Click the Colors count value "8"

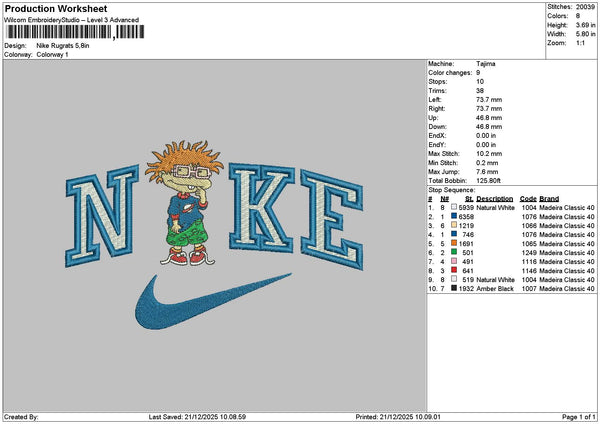(x=578, y=16)
